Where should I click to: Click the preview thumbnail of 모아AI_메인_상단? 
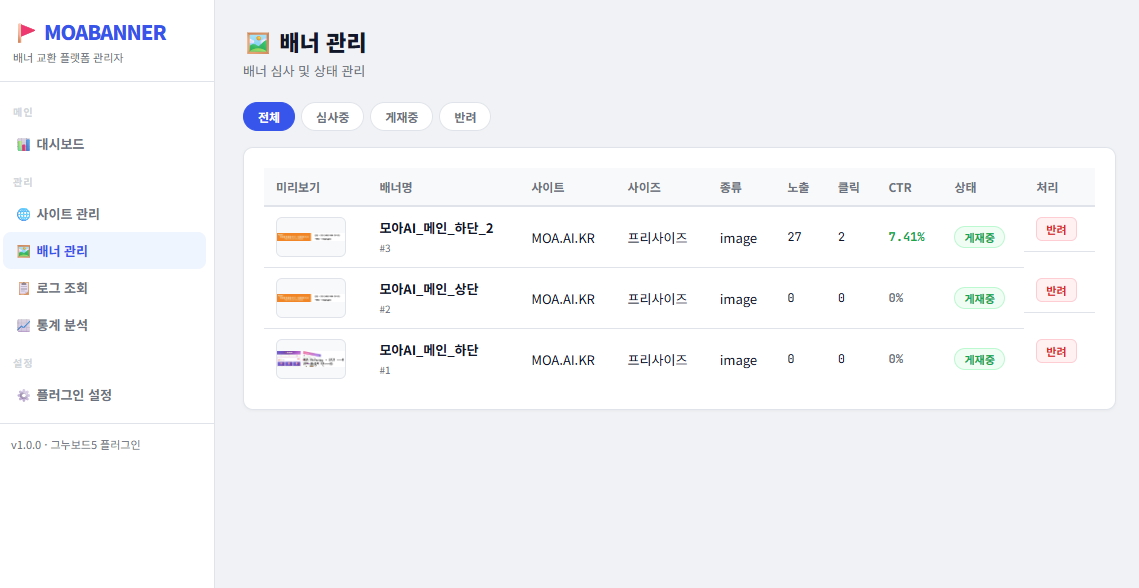[311, 298]
